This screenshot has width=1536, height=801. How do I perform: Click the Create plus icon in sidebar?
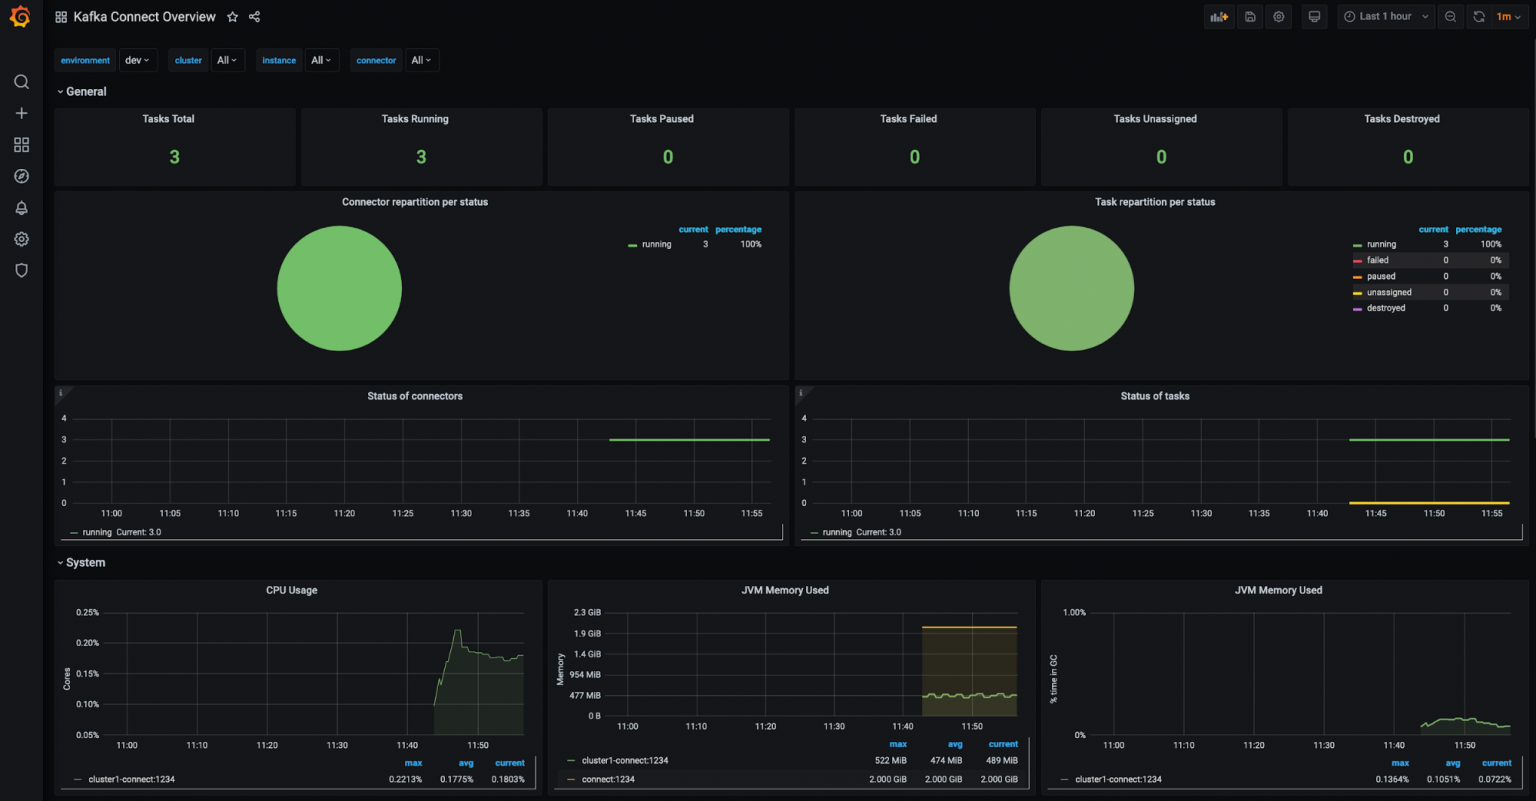[x=21, y=113]
